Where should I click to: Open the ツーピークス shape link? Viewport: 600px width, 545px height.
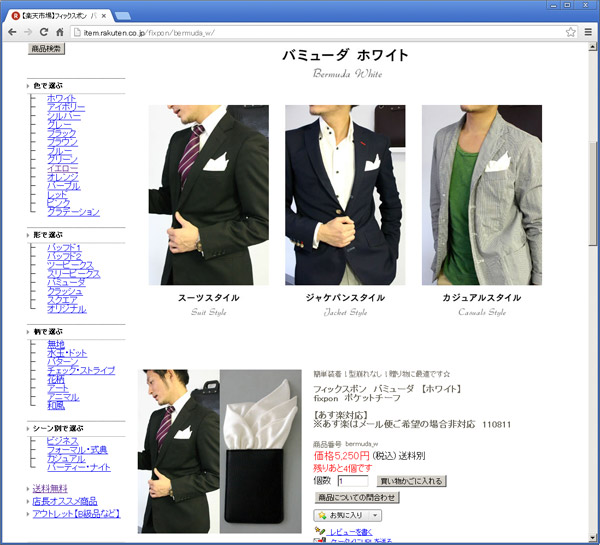(x=70, y=265)
